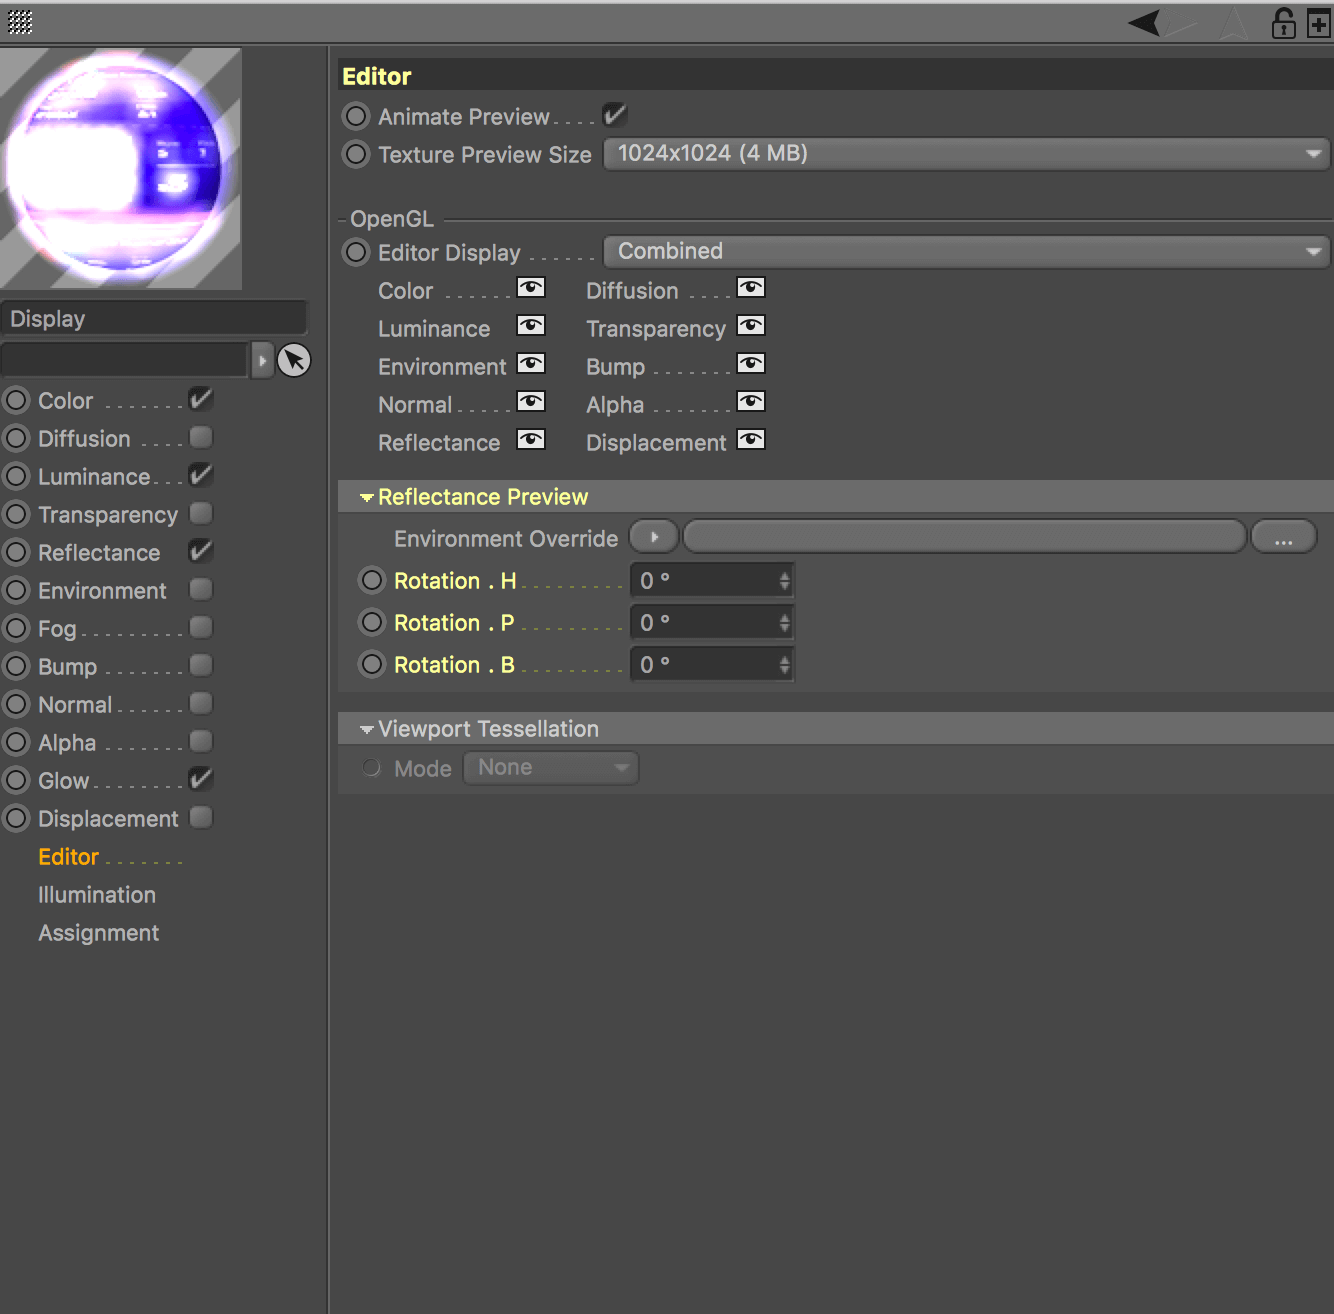Open the Editor Display Combined dropdown
This screenshot has height=1314, width=1334.
[966, 252]
